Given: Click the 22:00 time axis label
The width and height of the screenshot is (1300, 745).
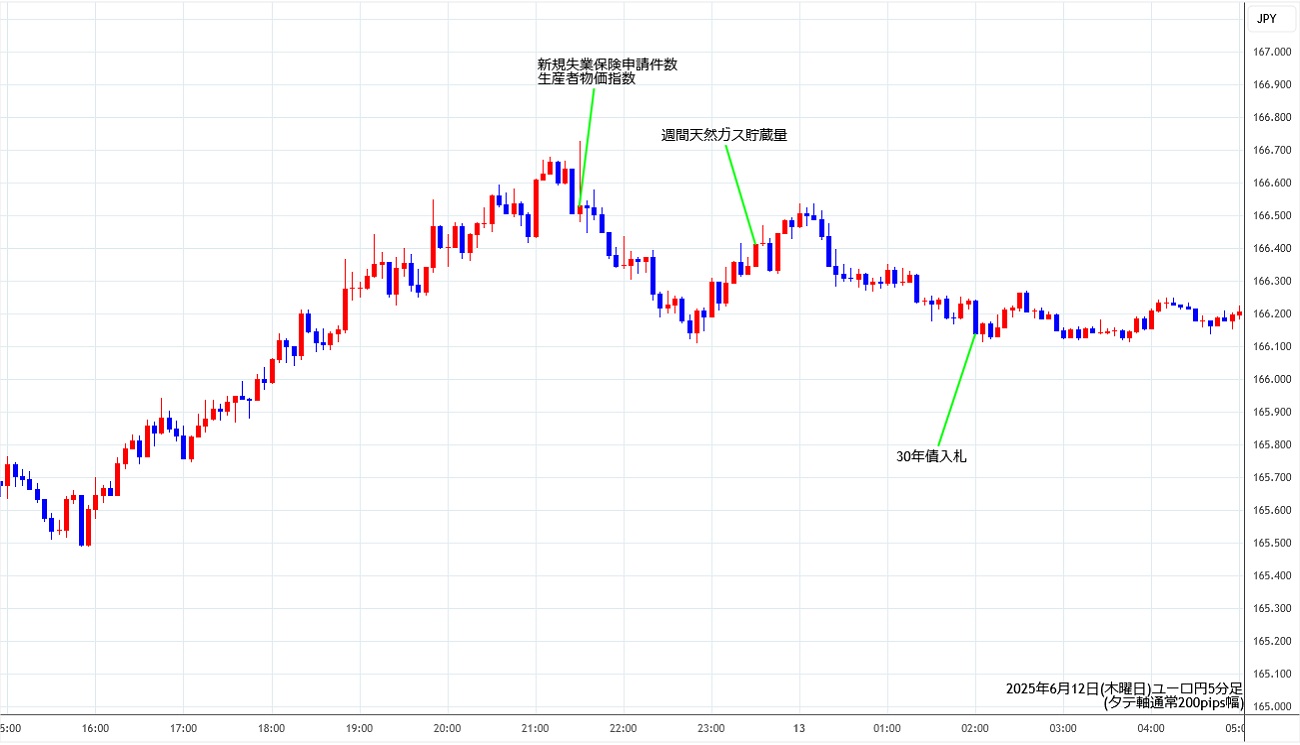Looking at the screenshot, I should pos(623,728).
